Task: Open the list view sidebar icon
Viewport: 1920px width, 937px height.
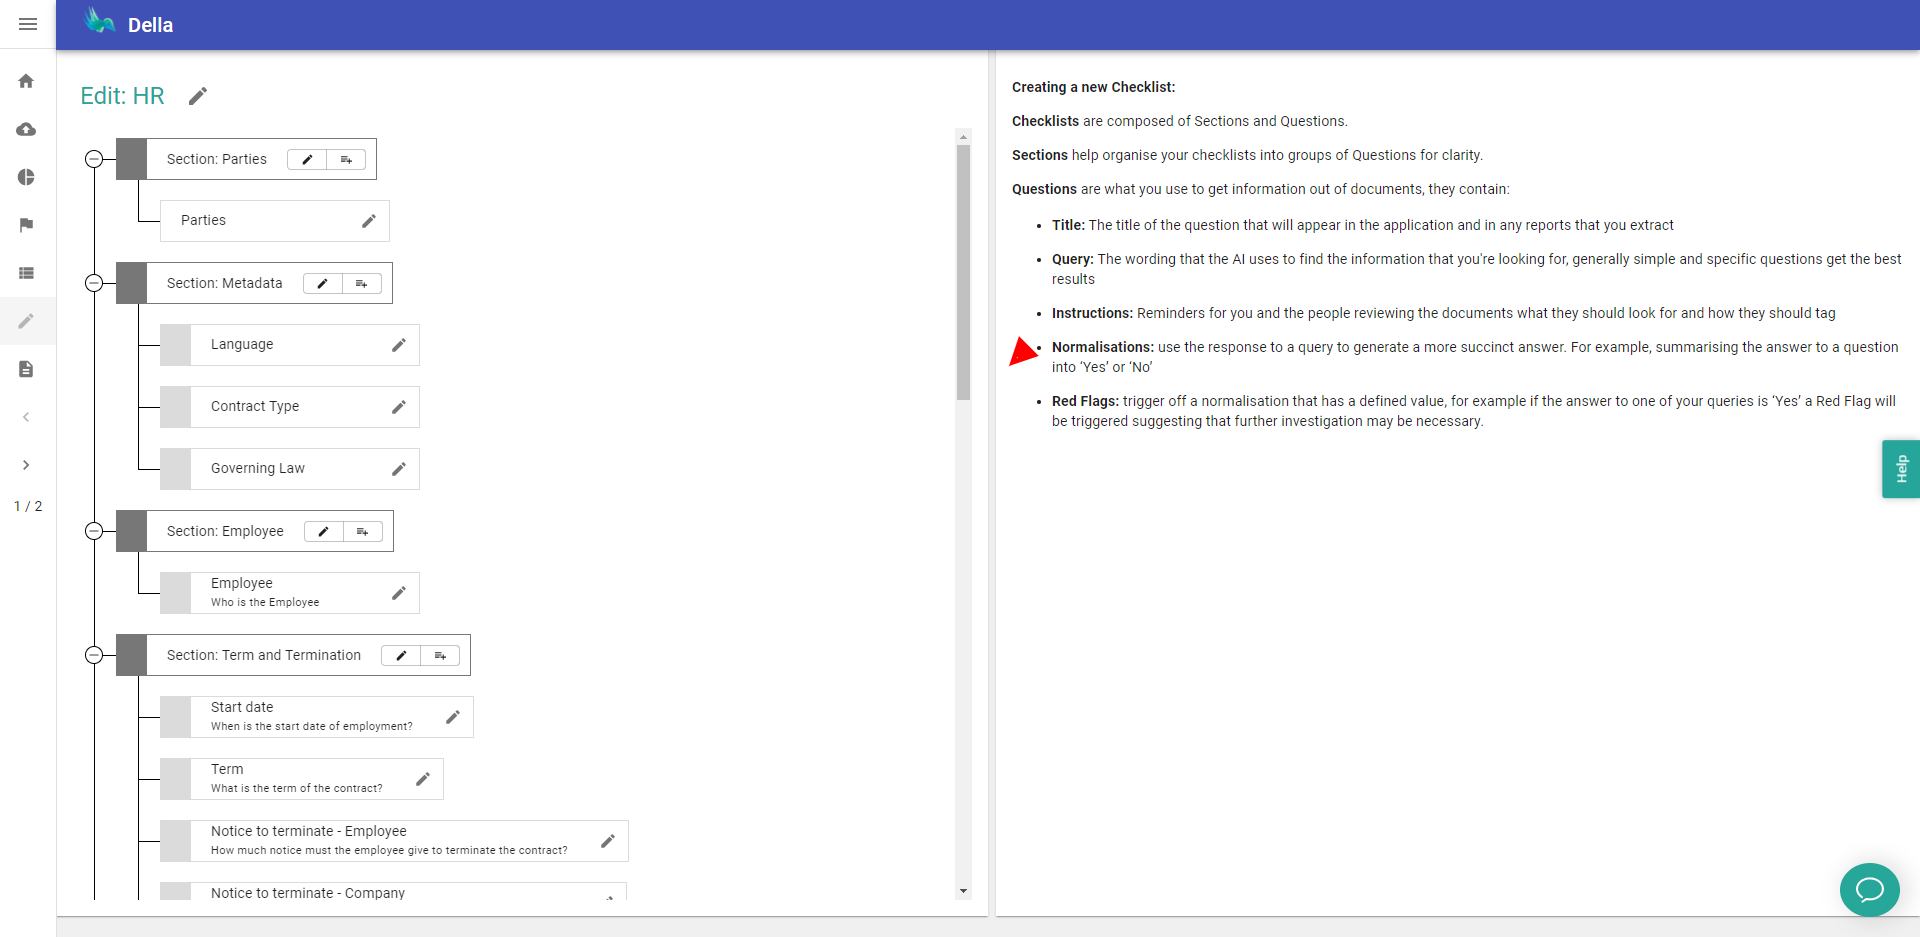Action: click(26, 273)
